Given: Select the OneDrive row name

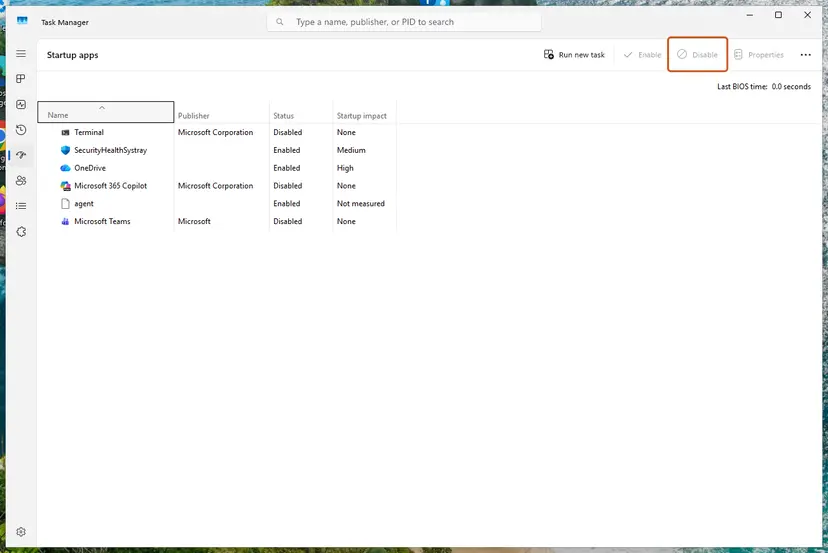Looking at the screenshot, I should 90,168.
